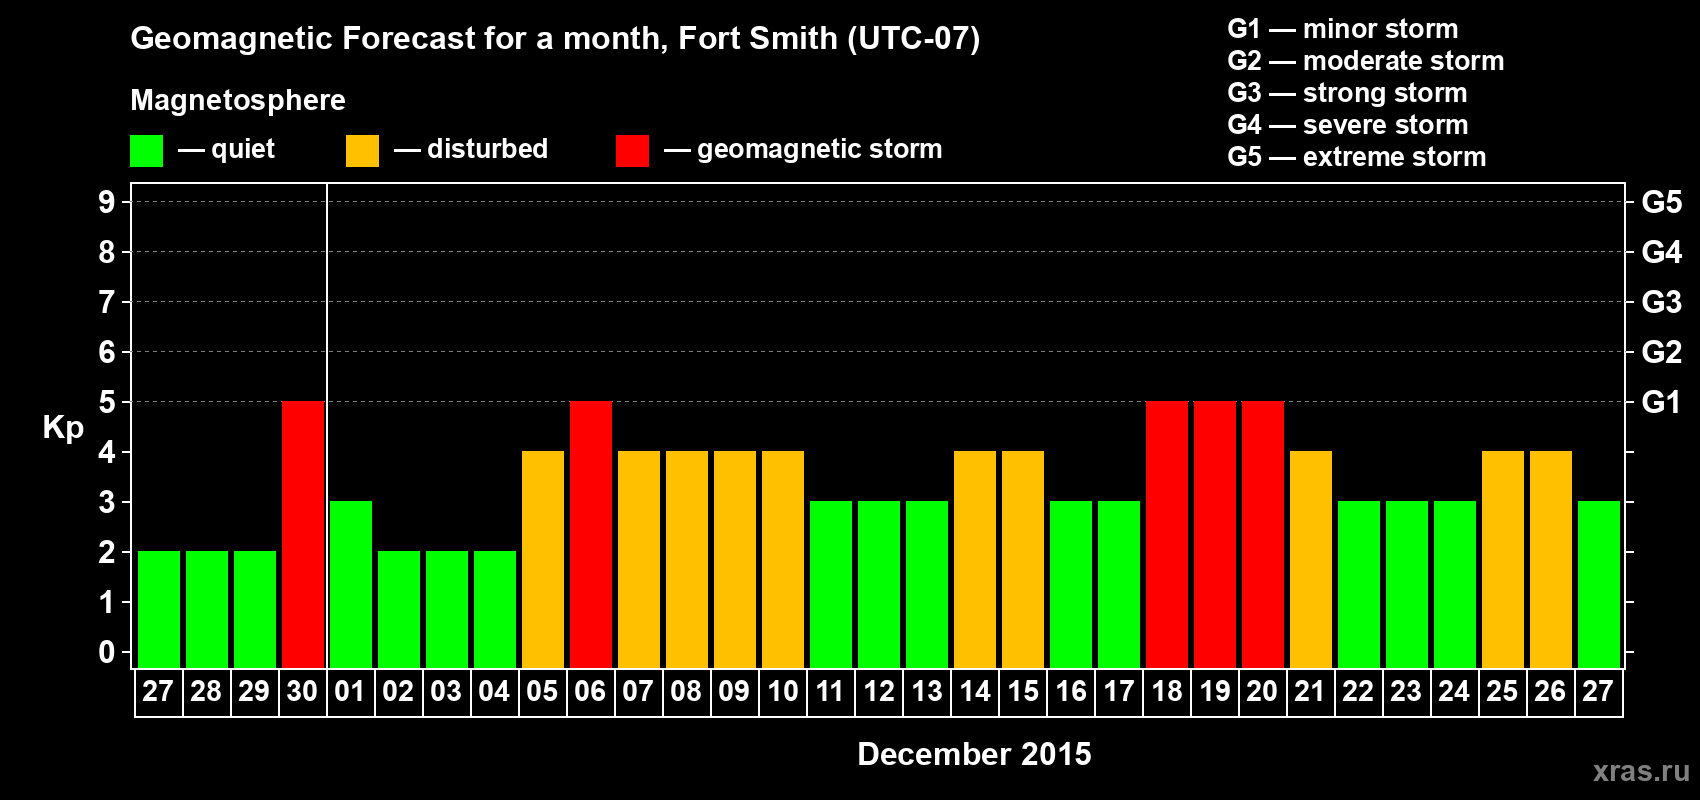
Task: Select the red bar above date 20
Action: click(1263, 534)
